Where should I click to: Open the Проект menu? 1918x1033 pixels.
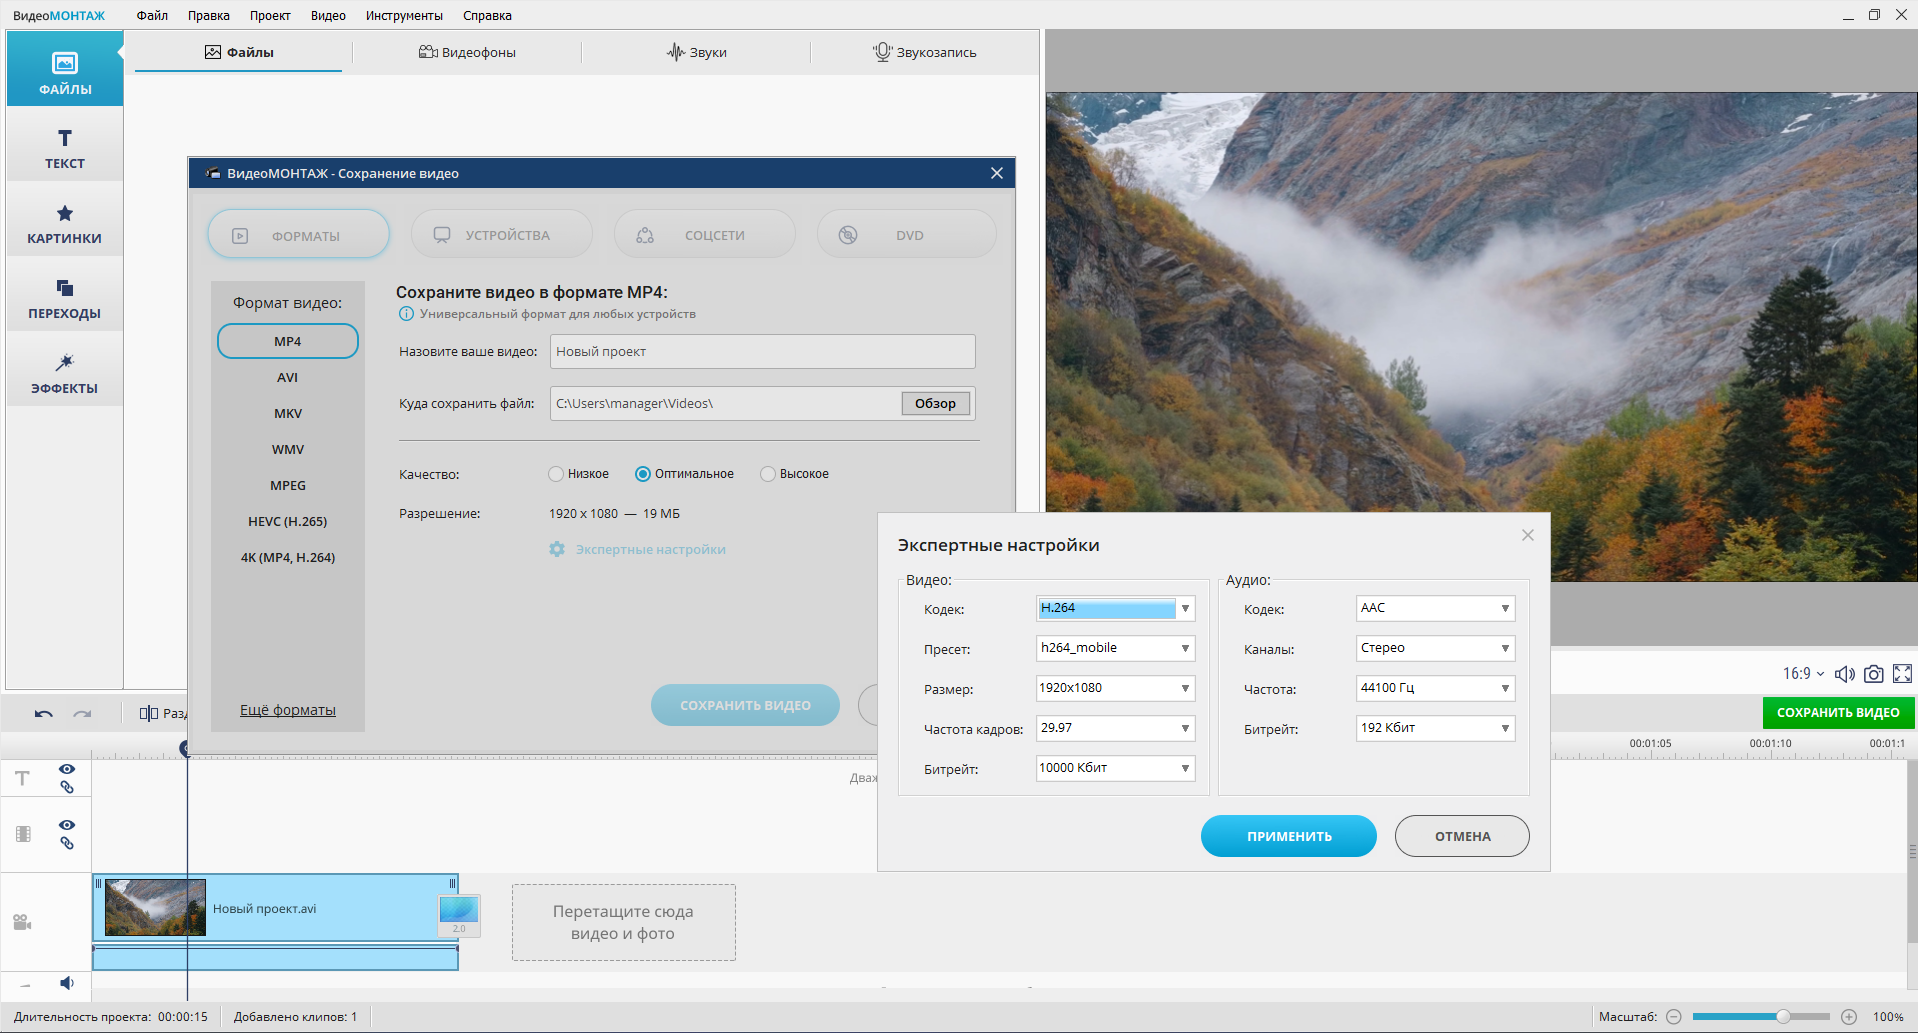270,15
